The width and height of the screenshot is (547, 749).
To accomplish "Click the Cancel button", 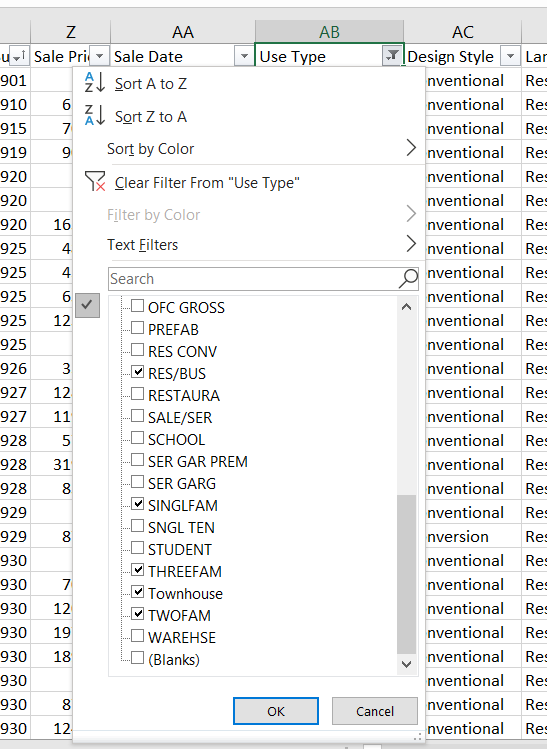I will pyautogui.click(x=375, y=711).
